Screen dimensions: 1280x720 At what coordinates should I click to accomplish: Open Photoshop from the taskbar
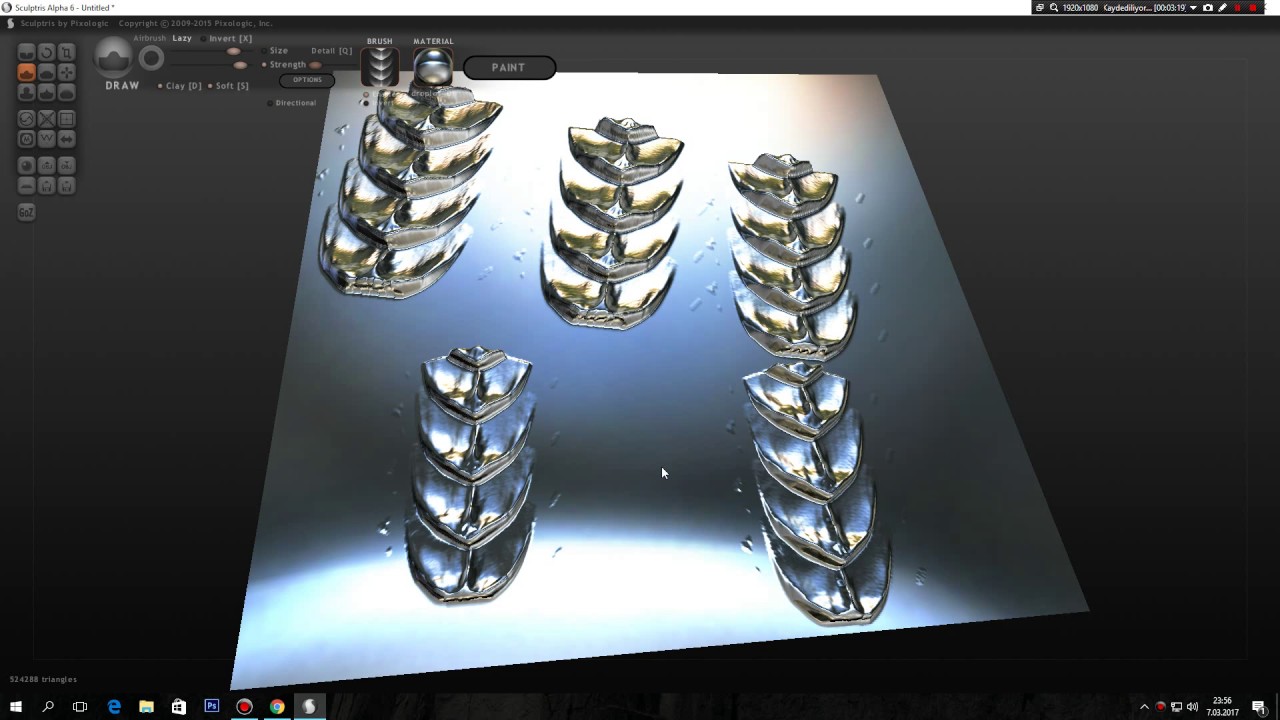(x=211, y=707)
